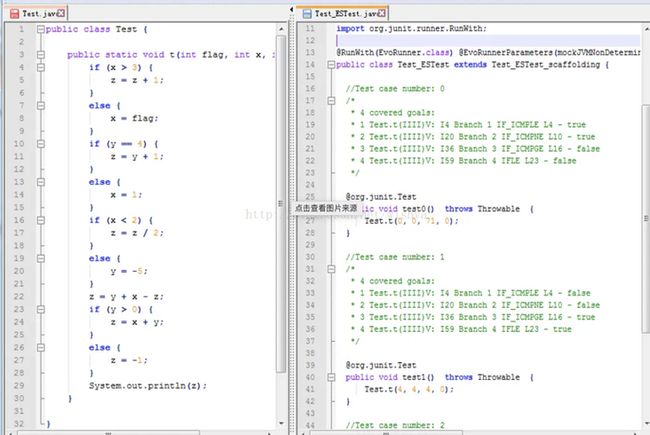The image size is (650, 435).
Task: Click the text 'import org.junit.runner.RunWith;'
Action: (x=411, y=29)
